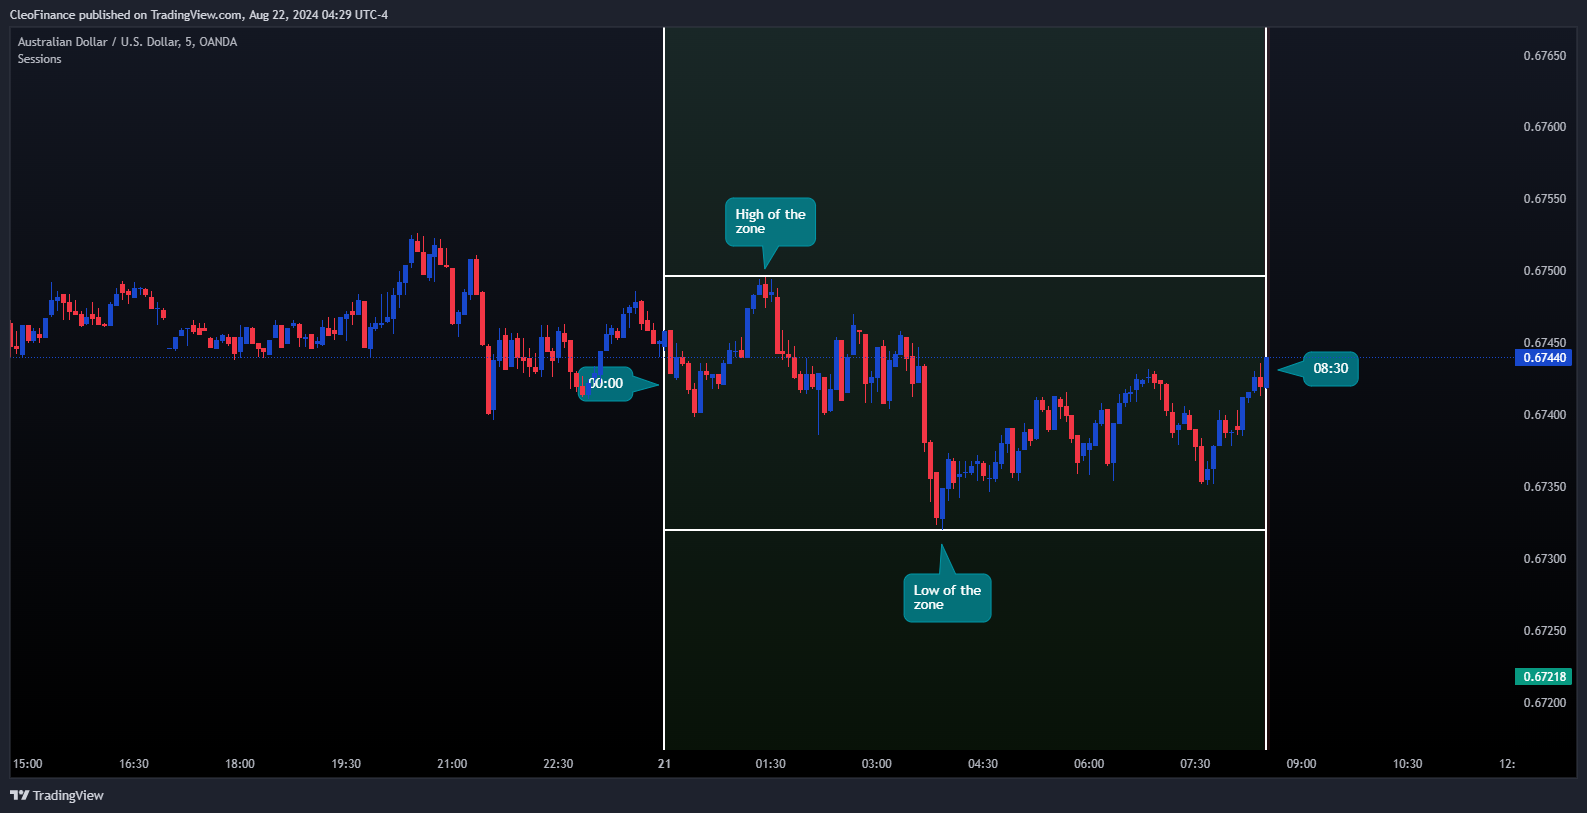
Task: Click the 'High of the zone' callout
Action: [x=770, y=222]
